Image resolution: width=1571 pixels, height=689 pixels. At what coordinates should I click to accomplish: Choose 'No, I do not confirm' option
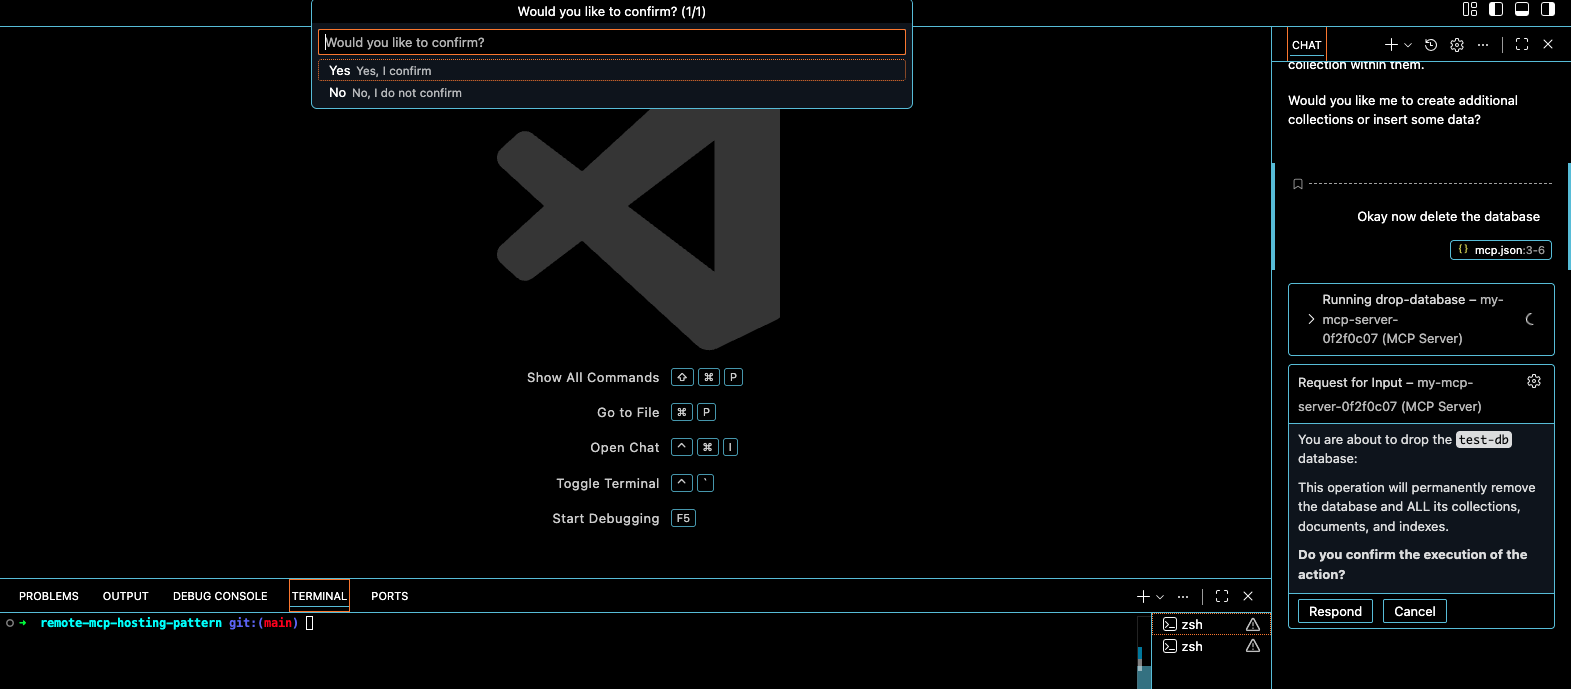pos(612,93)
